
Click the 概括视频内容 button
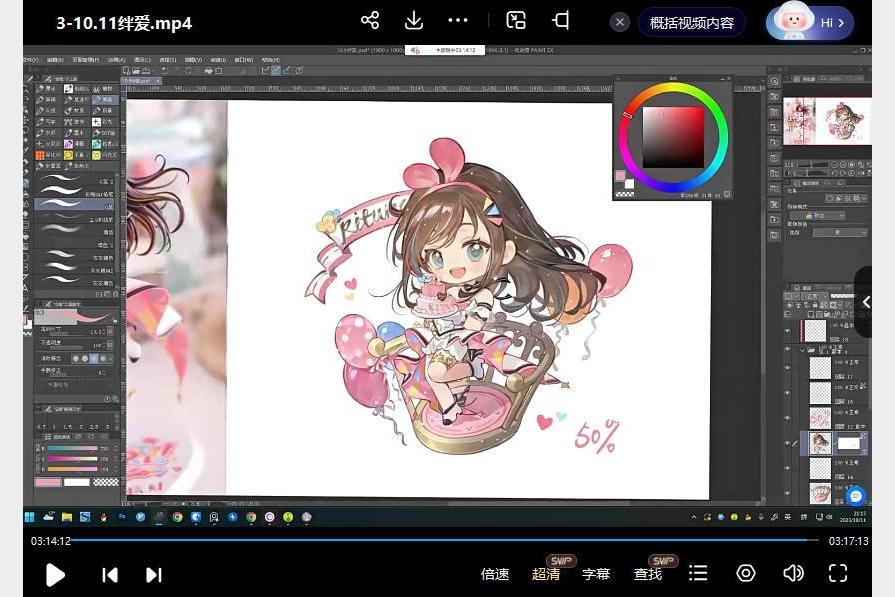[x=692, y=23]
